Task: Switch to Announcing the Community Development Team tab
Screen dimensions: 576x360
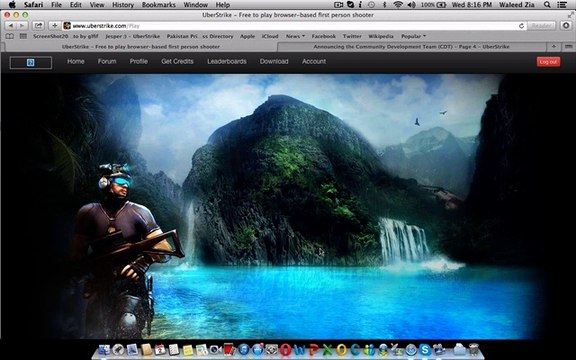Action: point(411,47)
